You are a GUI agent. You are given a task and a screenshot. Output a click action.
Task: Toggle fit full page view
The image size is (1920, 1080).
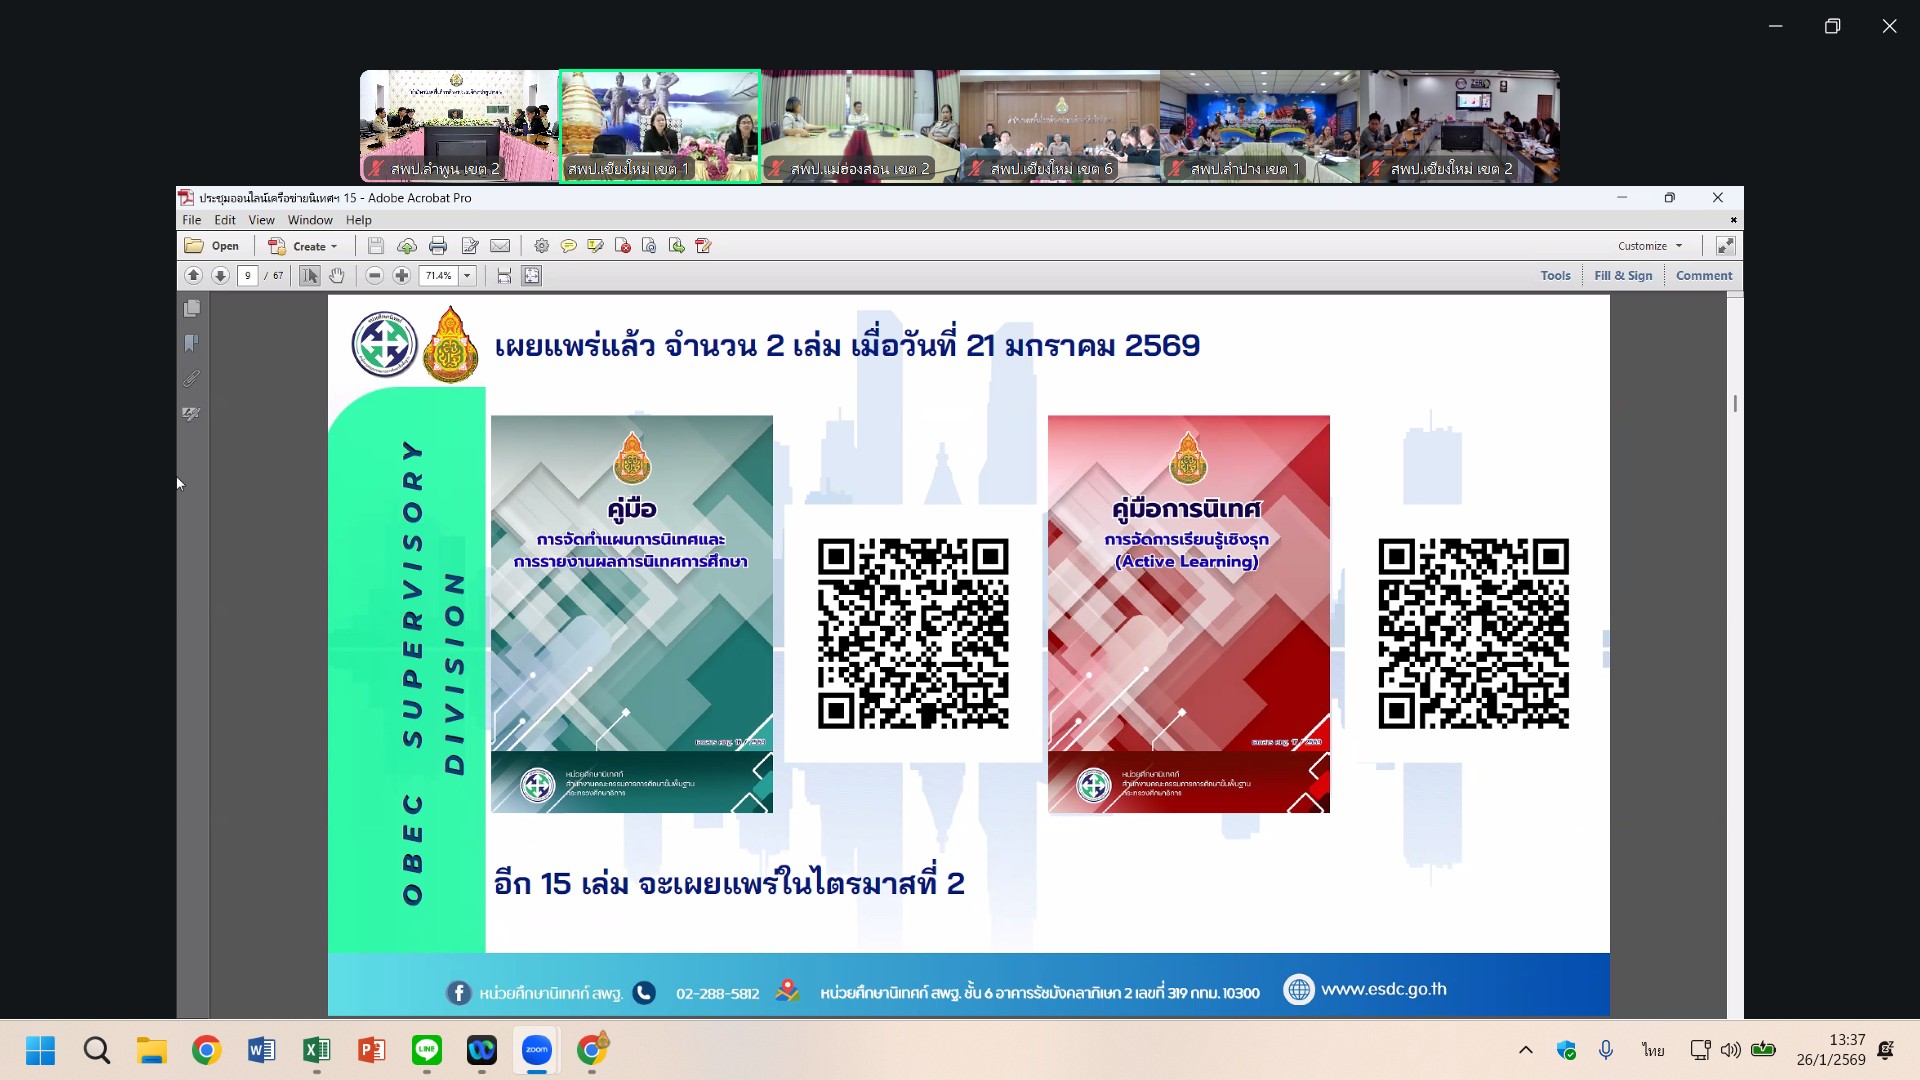tap(532, 276)
